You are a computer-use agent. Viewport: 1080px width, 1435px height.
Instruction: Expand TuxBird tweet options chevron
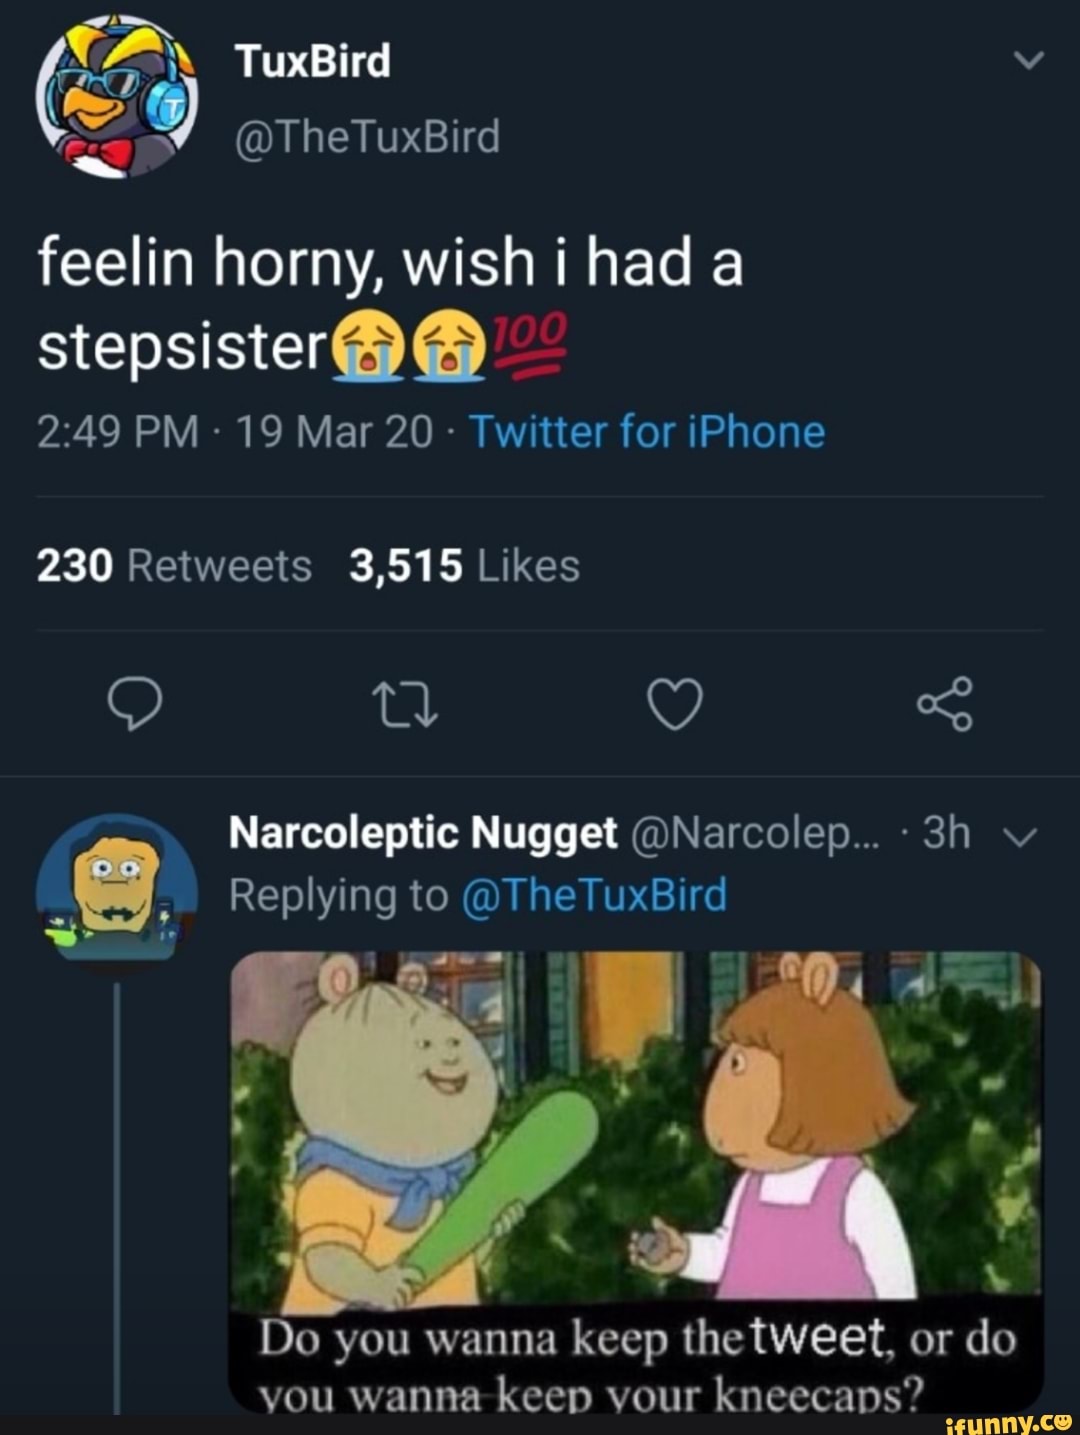[1028, 62]
